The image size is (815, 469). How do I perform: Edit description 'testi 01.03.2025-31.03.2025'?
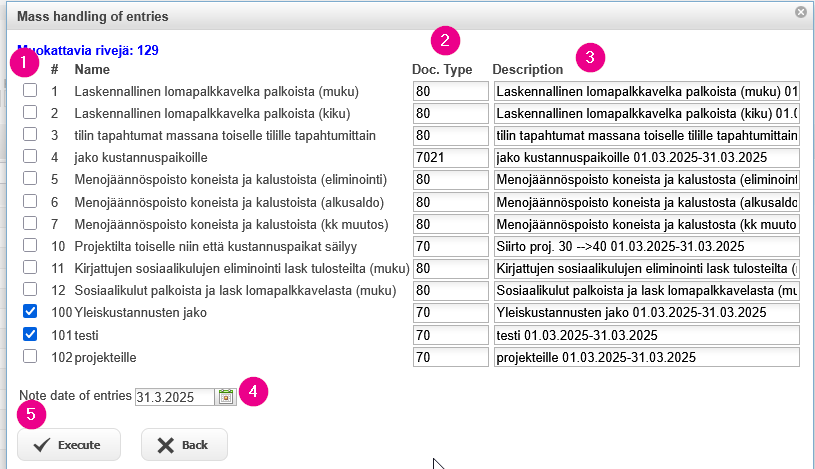pyautogui.click(x=647, y=335)
